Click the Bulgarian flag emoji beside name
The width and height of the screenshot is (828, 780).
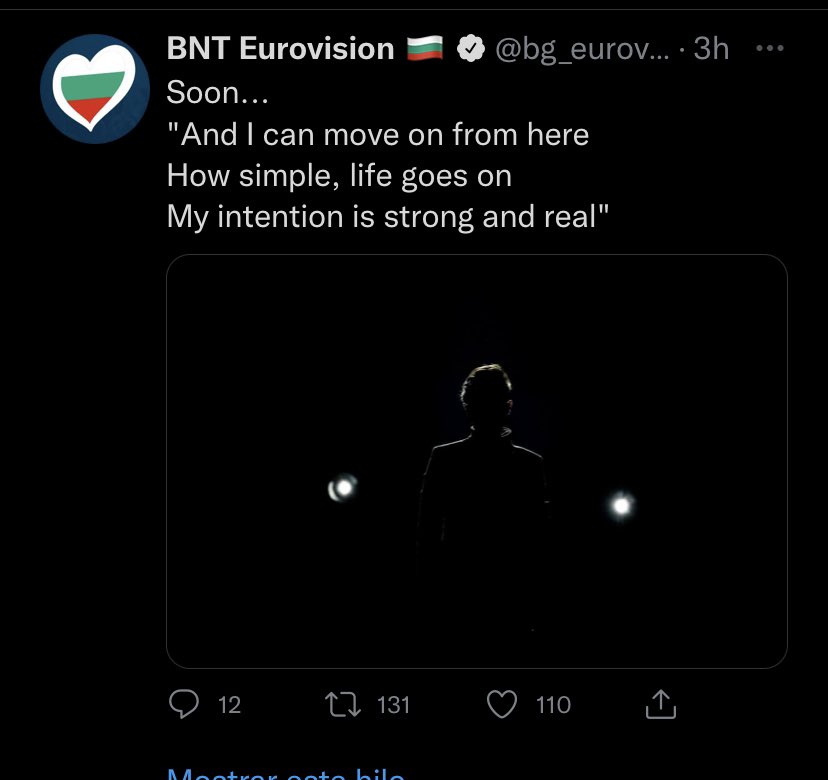[x=424, y=49]
